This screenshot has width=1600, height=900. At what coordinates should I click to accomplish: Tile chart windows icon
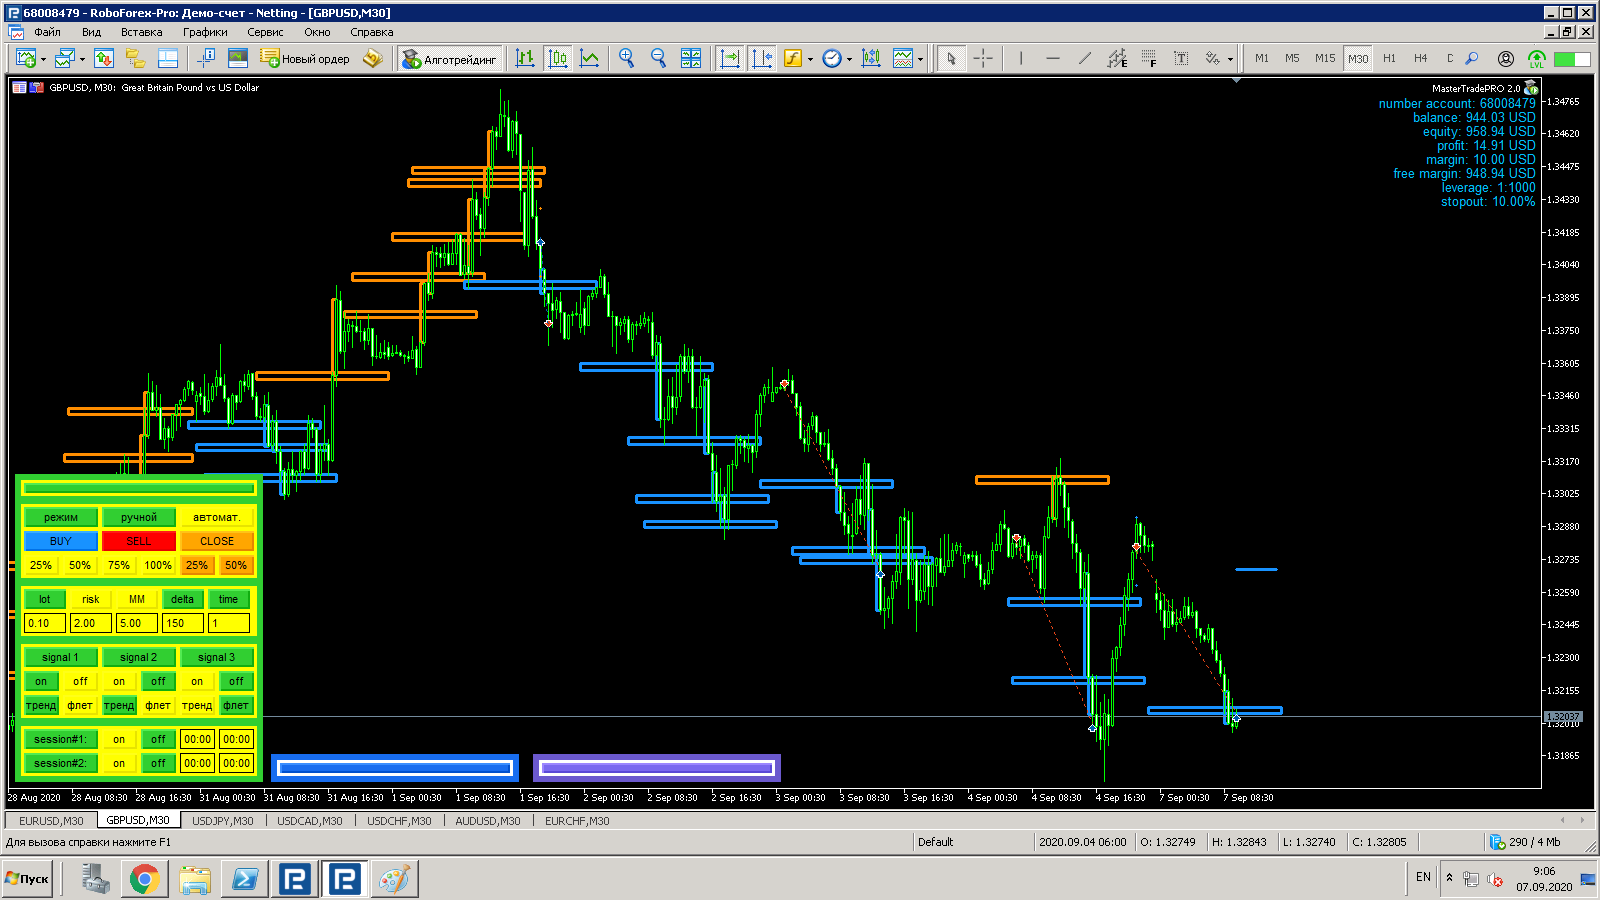click(691, 59)
